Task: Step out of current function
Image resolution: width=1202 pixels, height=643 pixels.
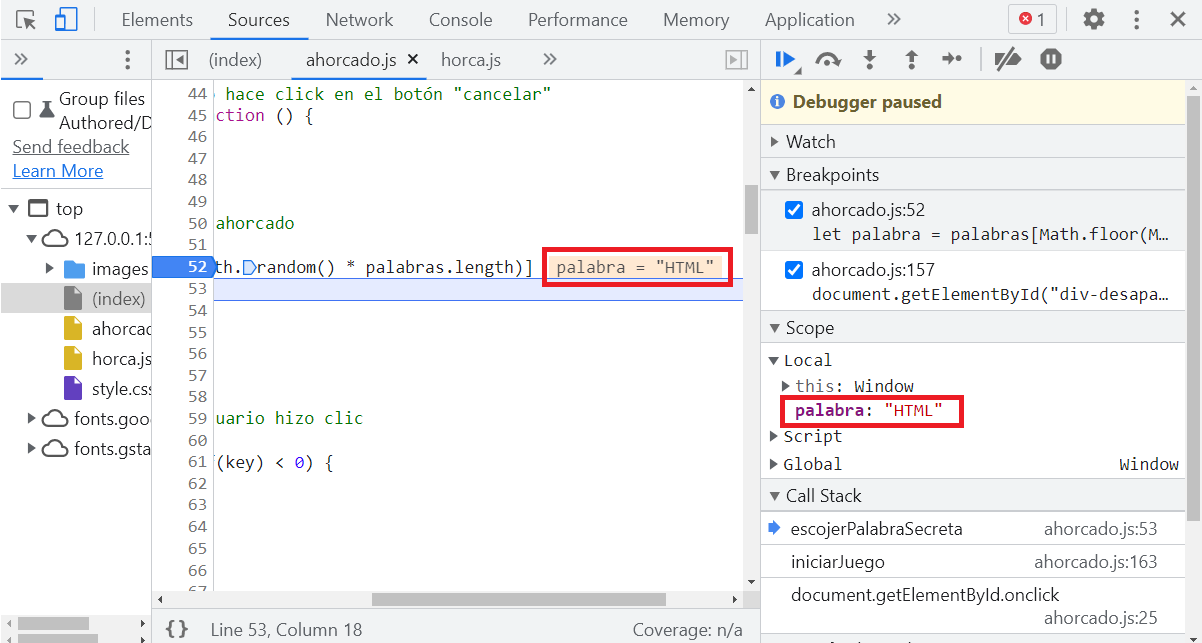Action: coord(911,60)
